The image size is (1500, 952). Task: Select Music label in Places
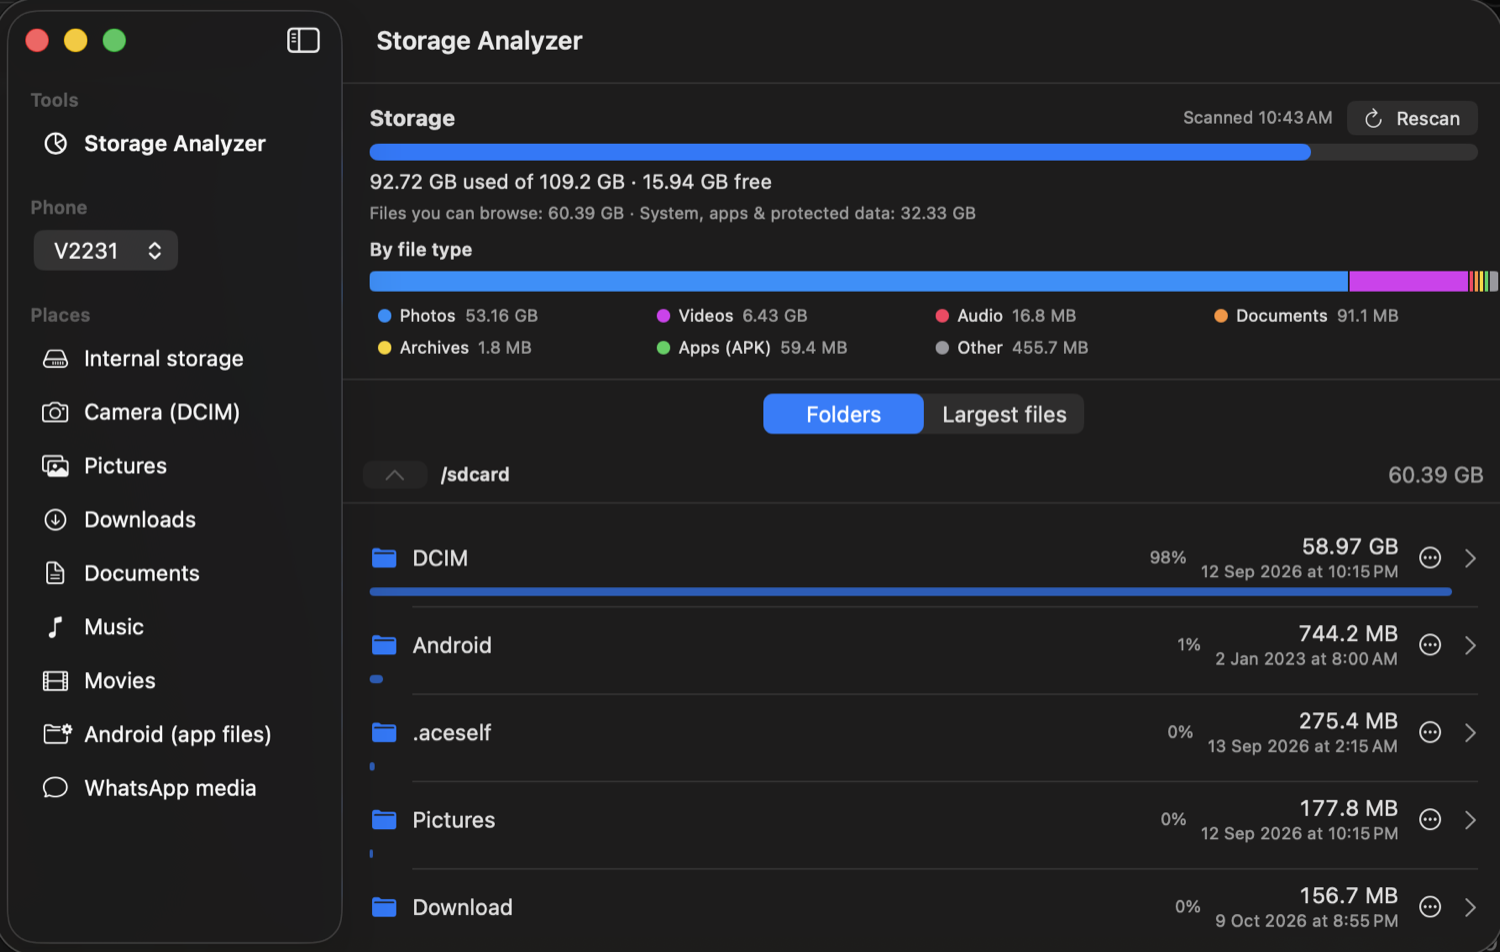114,627
